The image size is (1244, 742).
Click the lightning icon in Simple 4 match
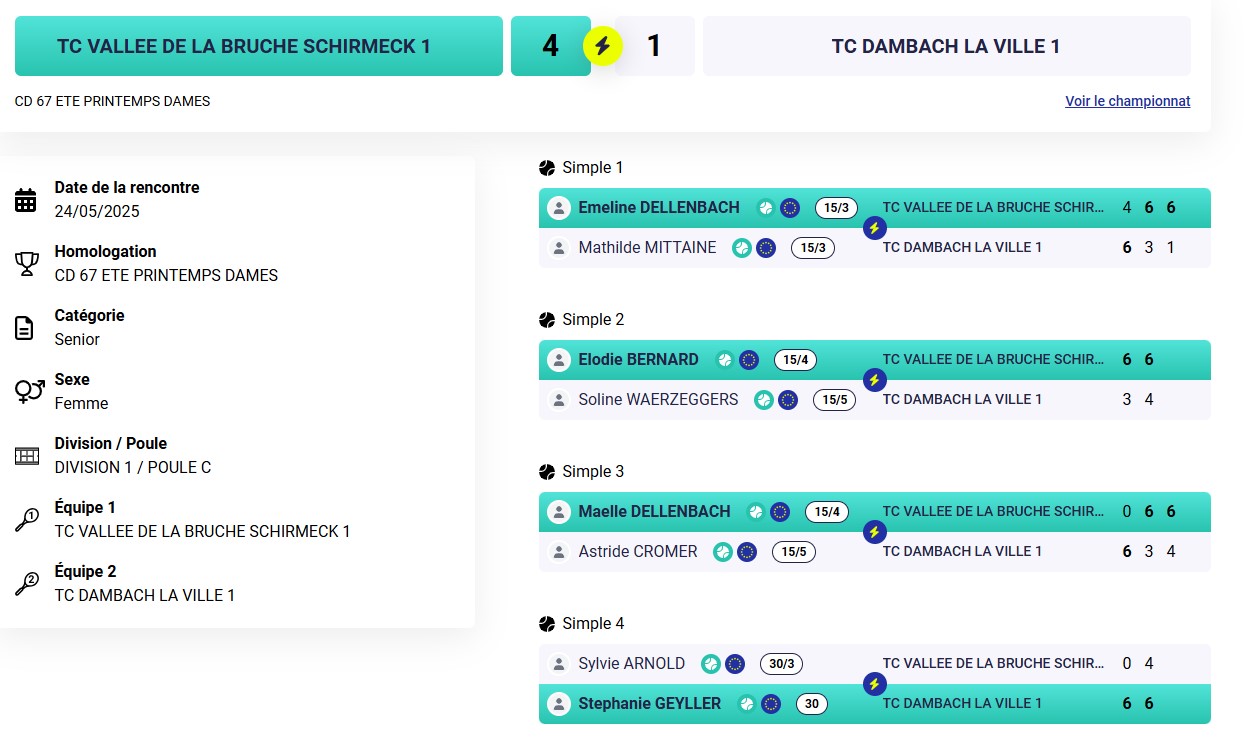[875, 684]
